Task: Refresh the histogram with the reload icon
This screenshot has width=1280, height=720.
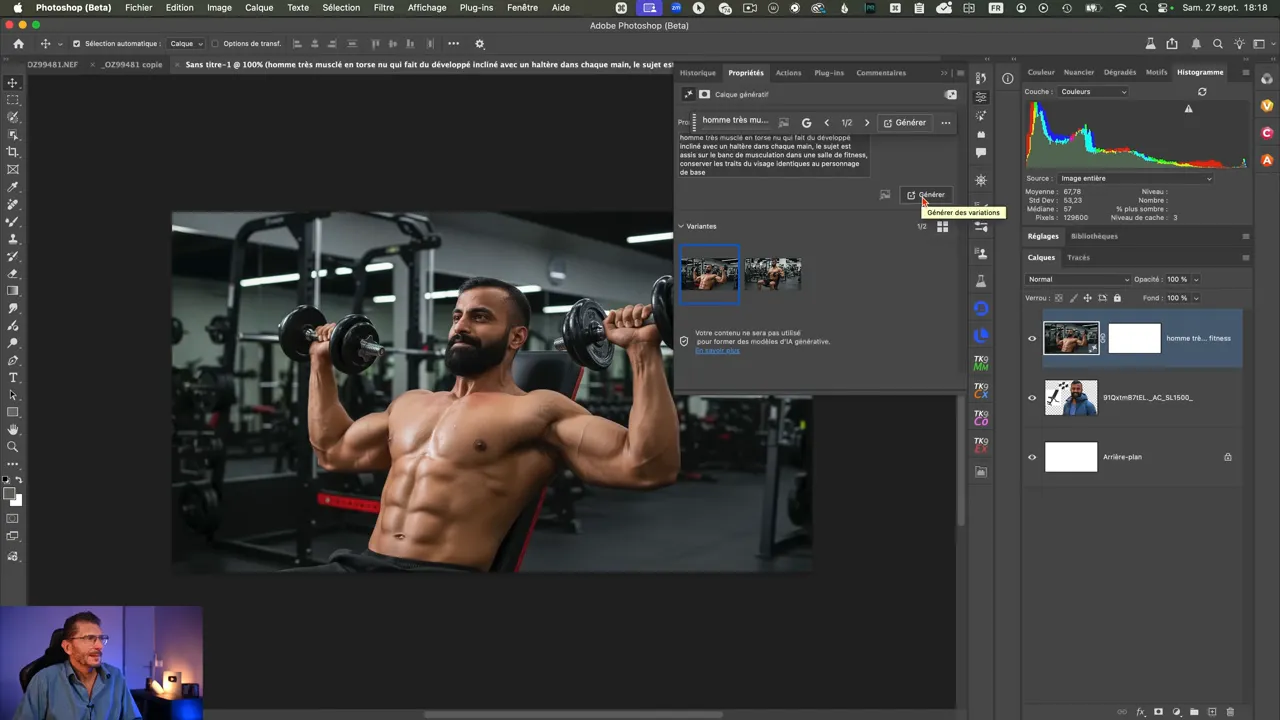Action: click(1202, 92)
